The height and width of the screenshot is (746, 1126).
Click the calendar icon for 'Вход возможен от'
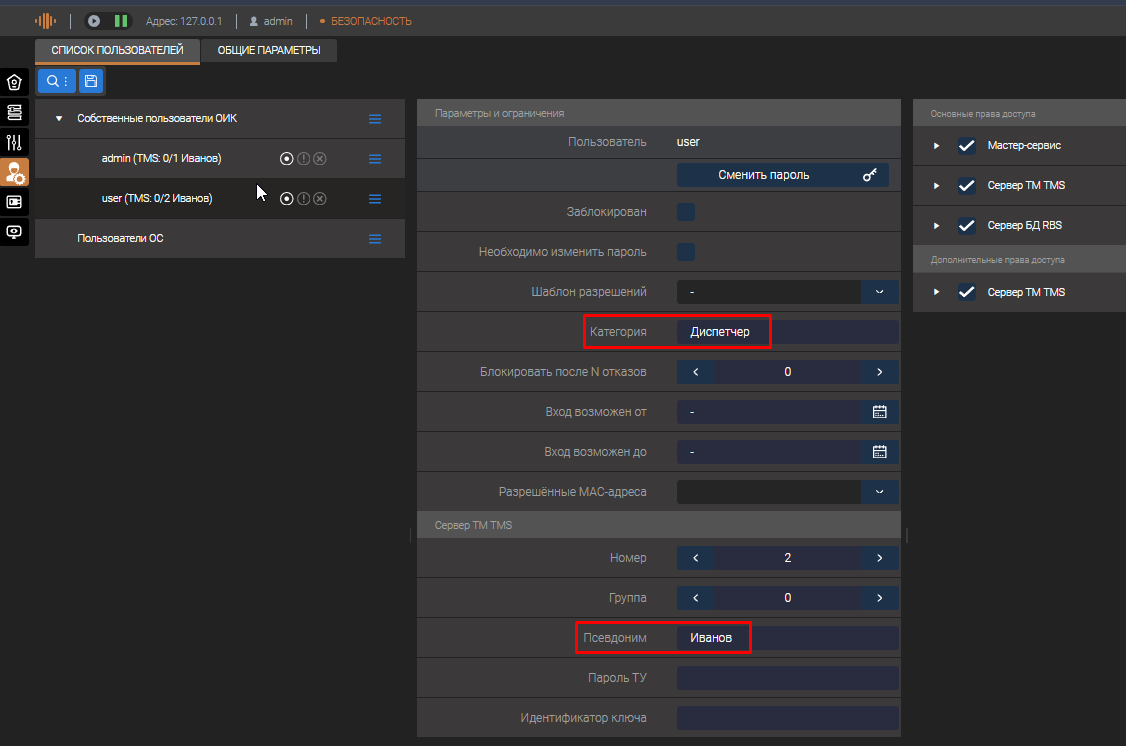point(880,412)
